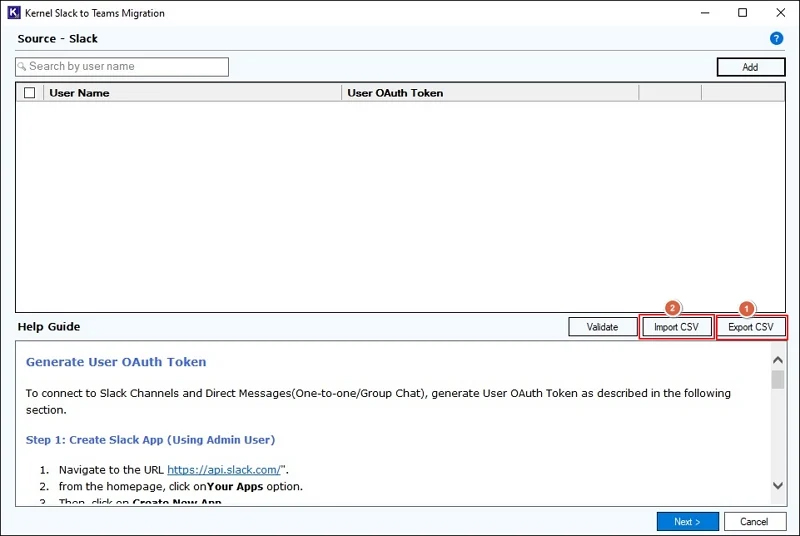Click the search magnifier icon in user search box

tap(22, 67)
